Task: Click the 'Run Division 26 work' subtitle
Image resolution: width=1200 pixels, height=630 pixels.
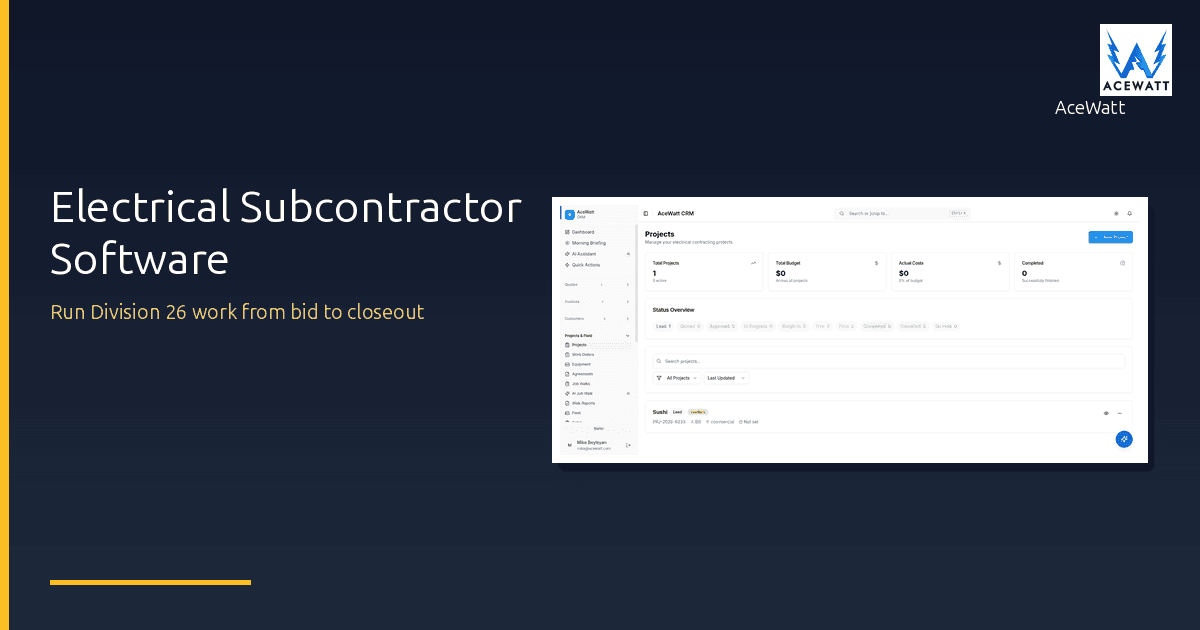Action: click(238, 312)
